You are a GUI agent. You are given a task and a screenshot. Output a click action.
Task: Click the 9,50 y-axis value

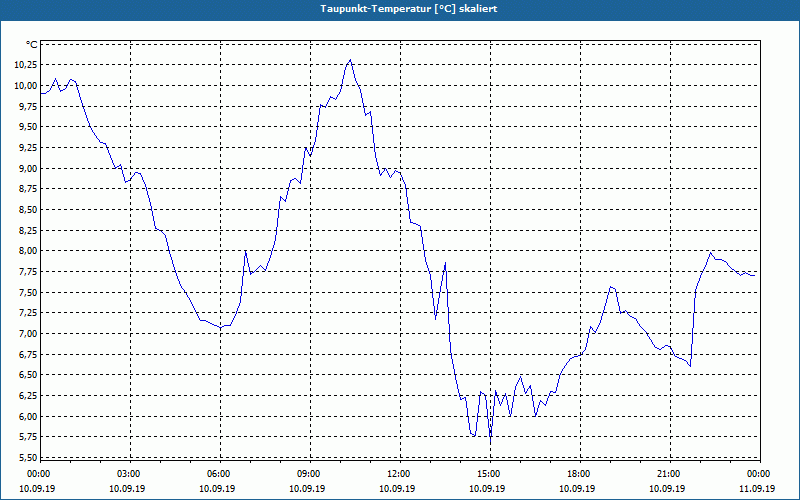[x=28, y=127]
